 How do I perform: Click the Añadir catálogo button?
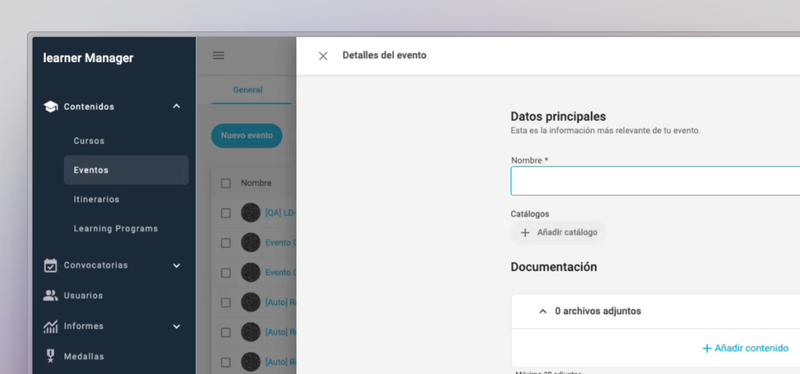(559, 233)
